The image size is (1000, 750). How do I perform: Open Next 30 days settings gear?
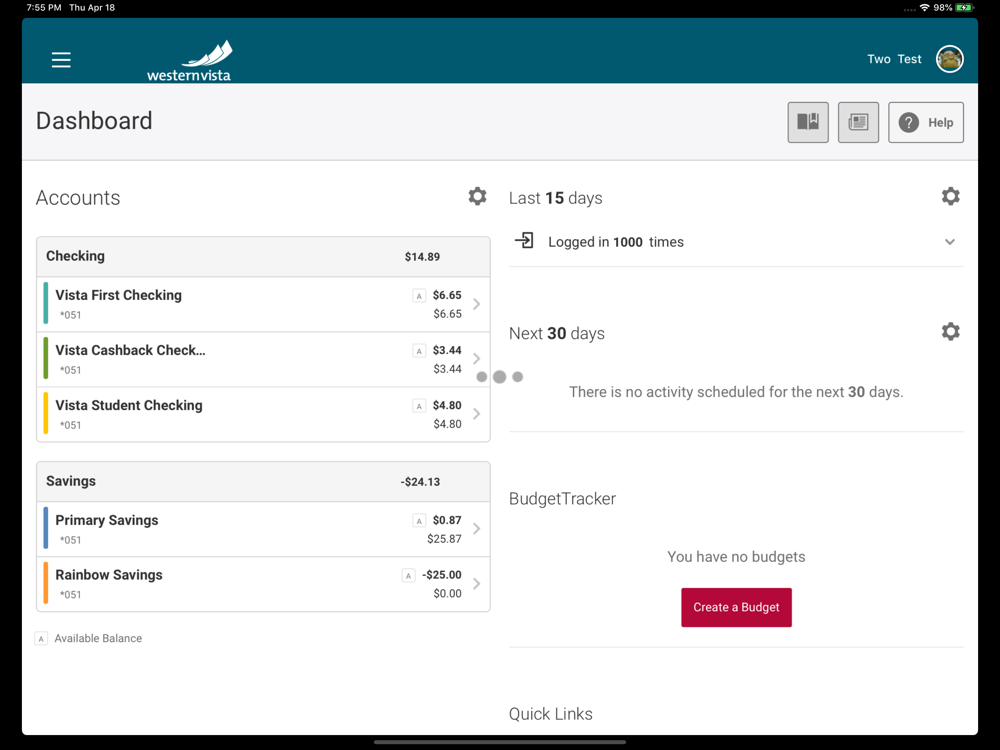pos(950,332)
